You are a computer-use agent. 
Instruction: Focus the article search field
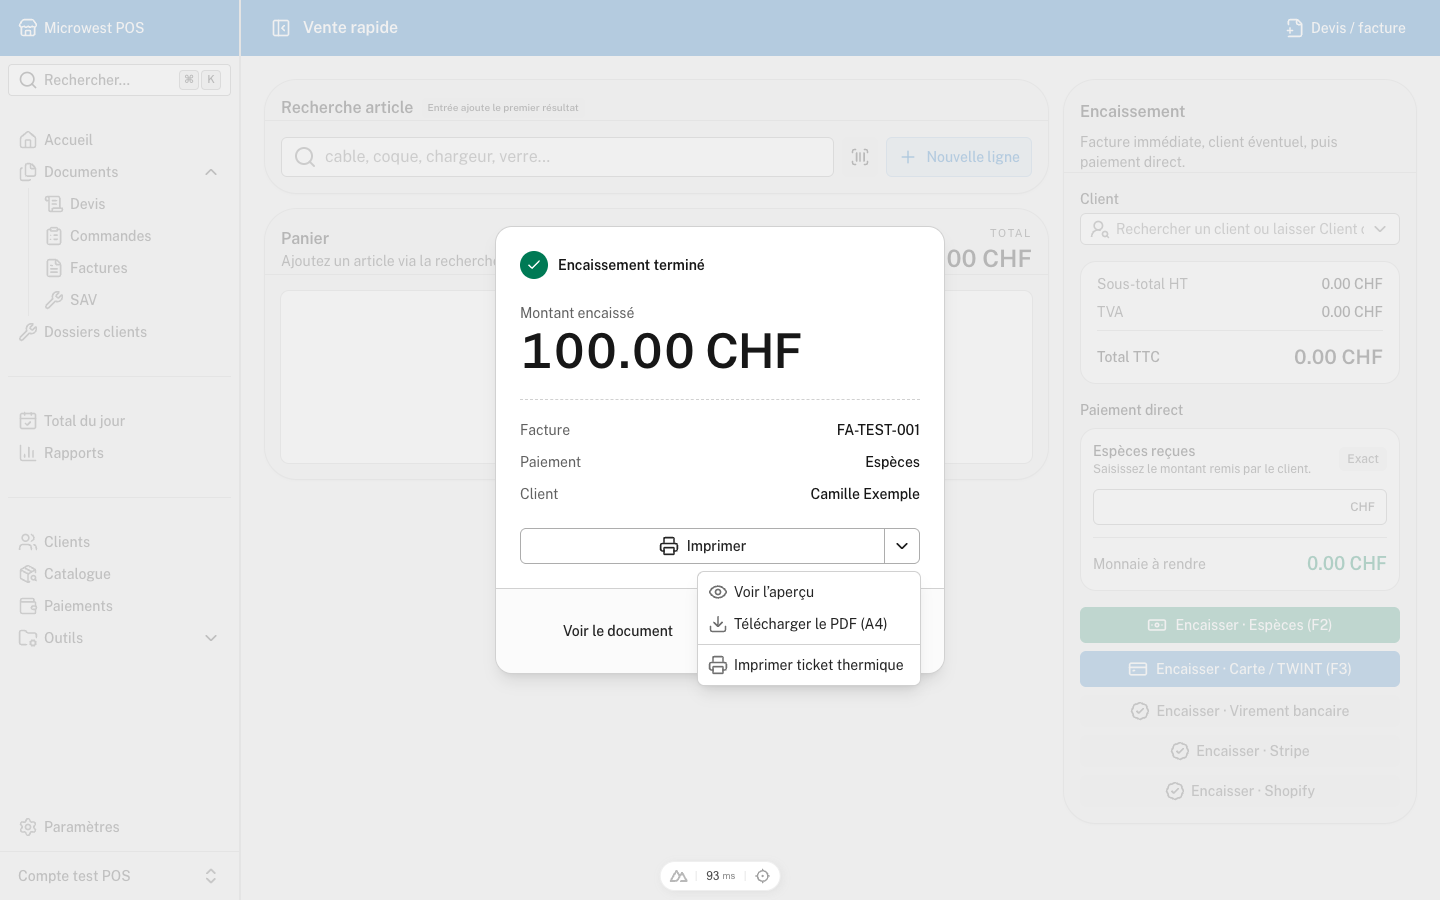tap(557, 157)
